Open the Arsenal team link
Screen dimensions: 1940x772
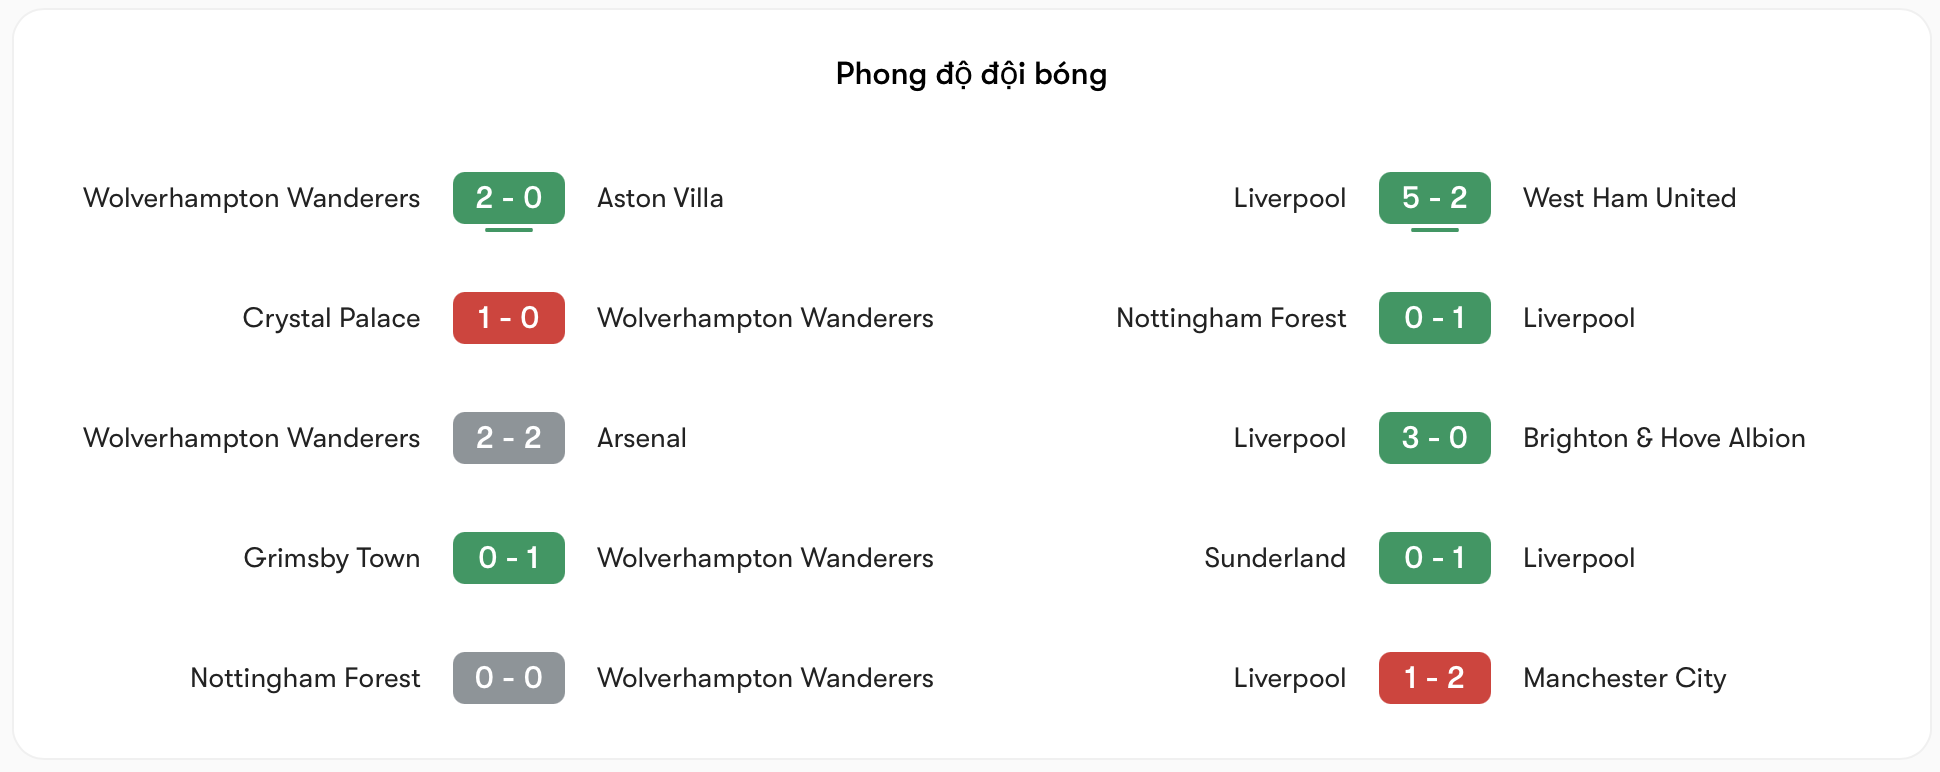pos(641,438)
